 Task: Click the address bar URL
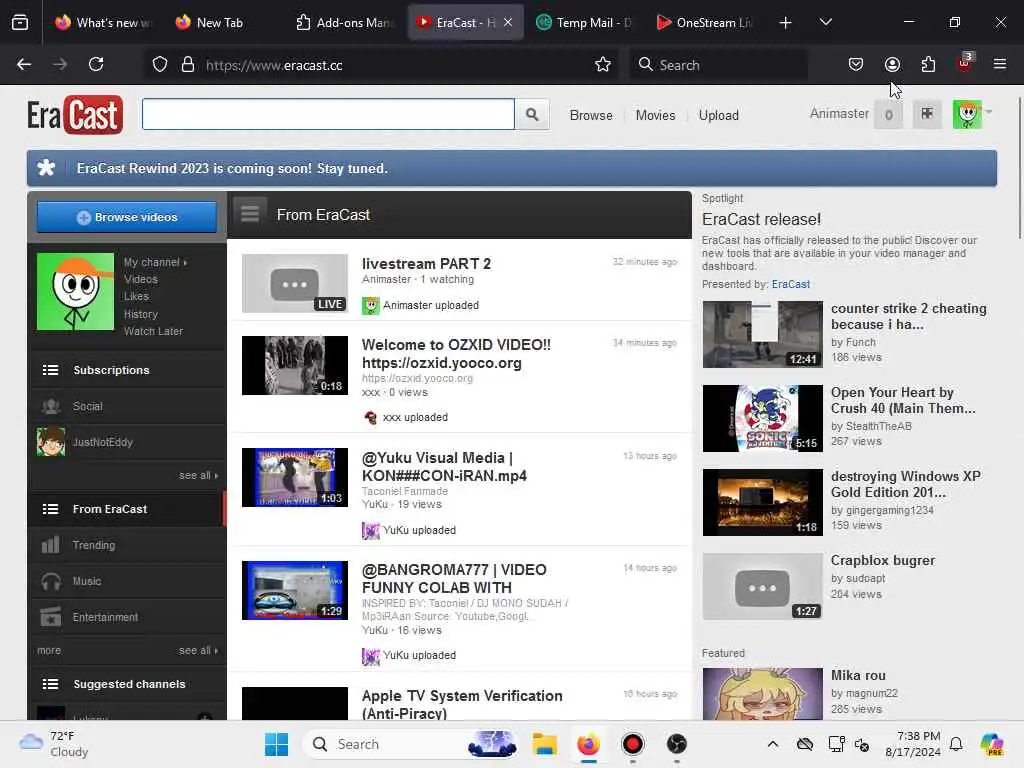[274, 65]
